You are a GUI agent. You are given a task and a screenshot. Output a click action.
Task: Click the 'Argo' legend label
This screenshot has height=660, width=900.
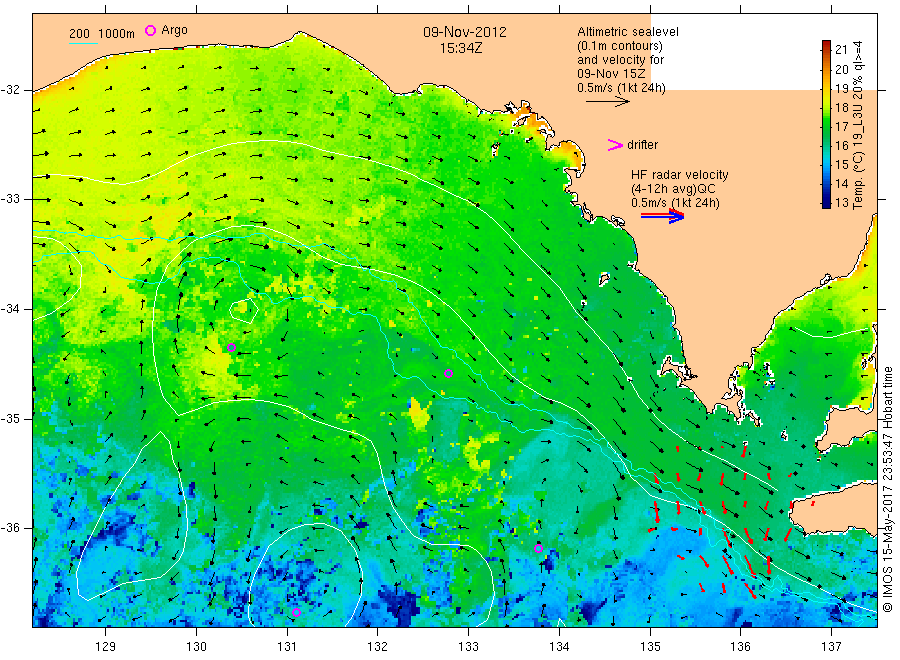174,30
